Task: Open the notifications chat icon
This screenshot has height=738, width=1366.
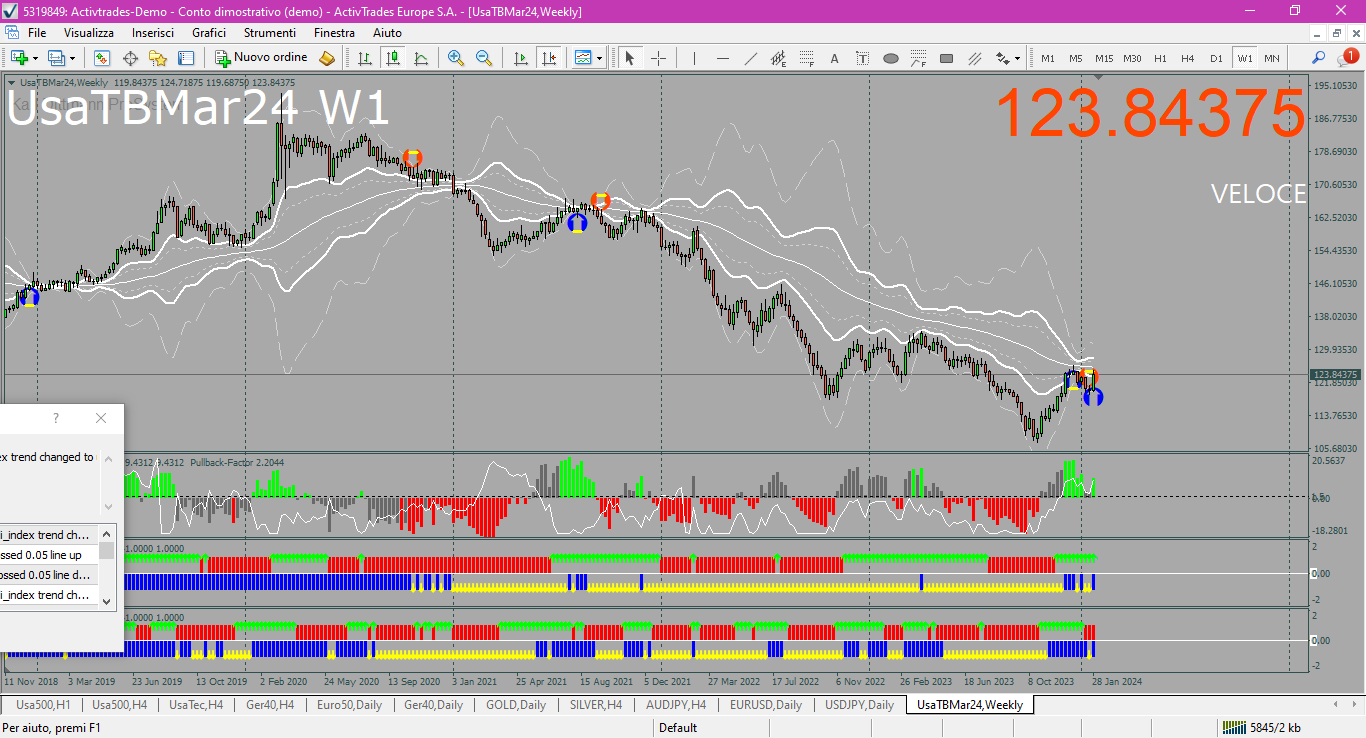Action: [x=1347, y=58]
